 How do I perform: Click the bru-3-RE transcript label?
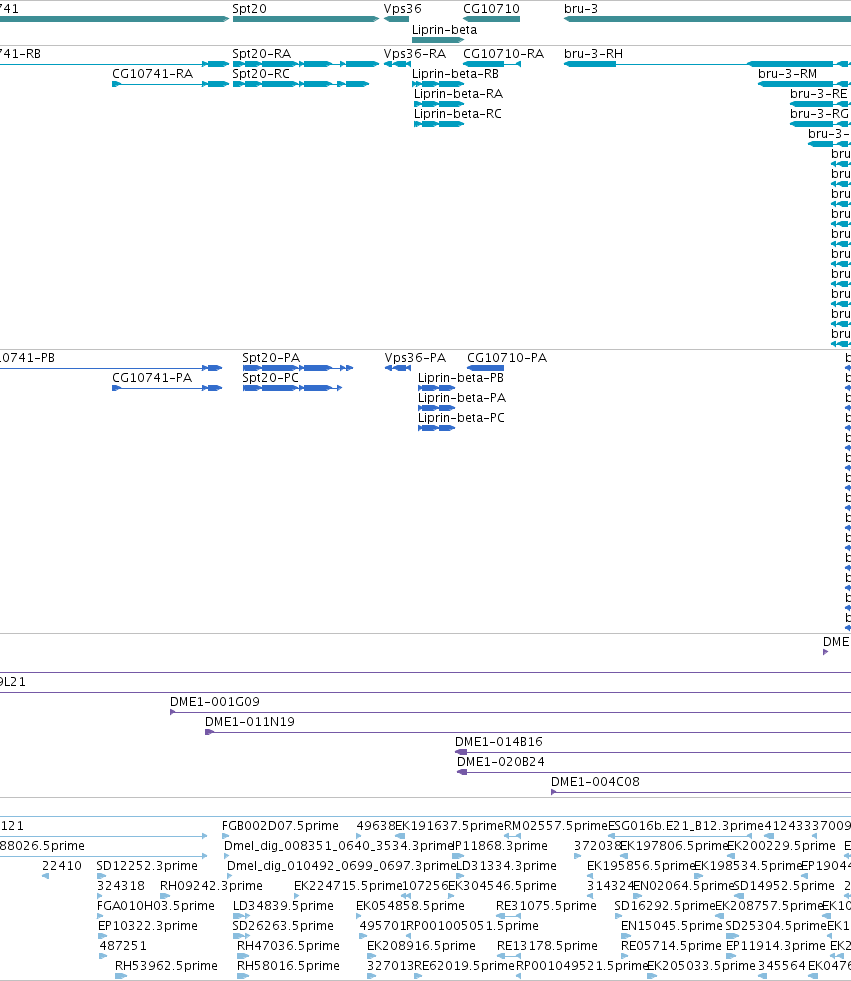tap(818, 94)
